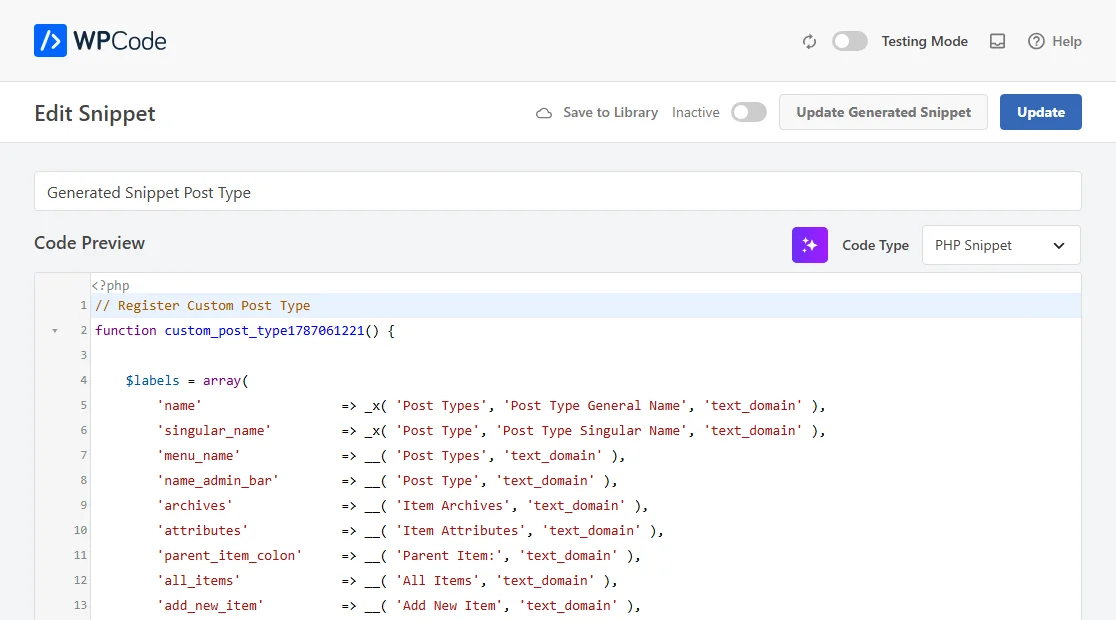Click the Save to Library cloud icon

[x=544, y=113]
